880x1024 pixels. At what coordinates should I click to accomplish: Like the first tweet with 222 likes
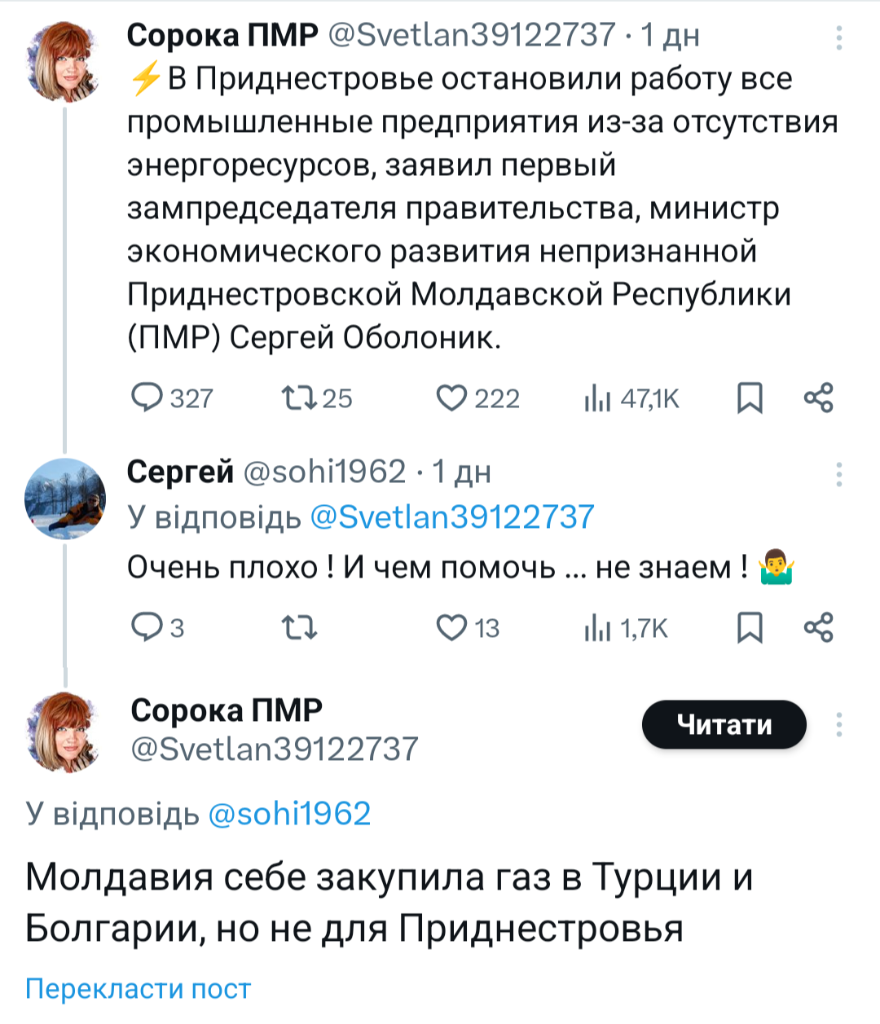(x=453, y=399)
